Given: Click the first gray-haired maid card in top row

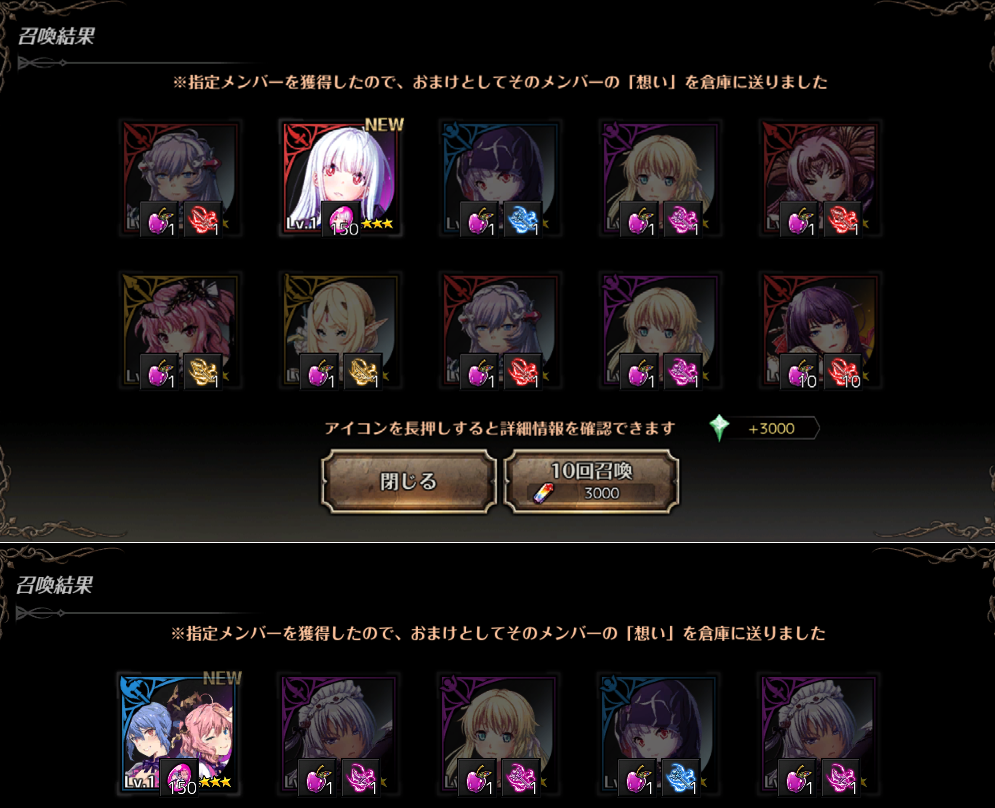Looking at the screenshot, I should 180,178.
